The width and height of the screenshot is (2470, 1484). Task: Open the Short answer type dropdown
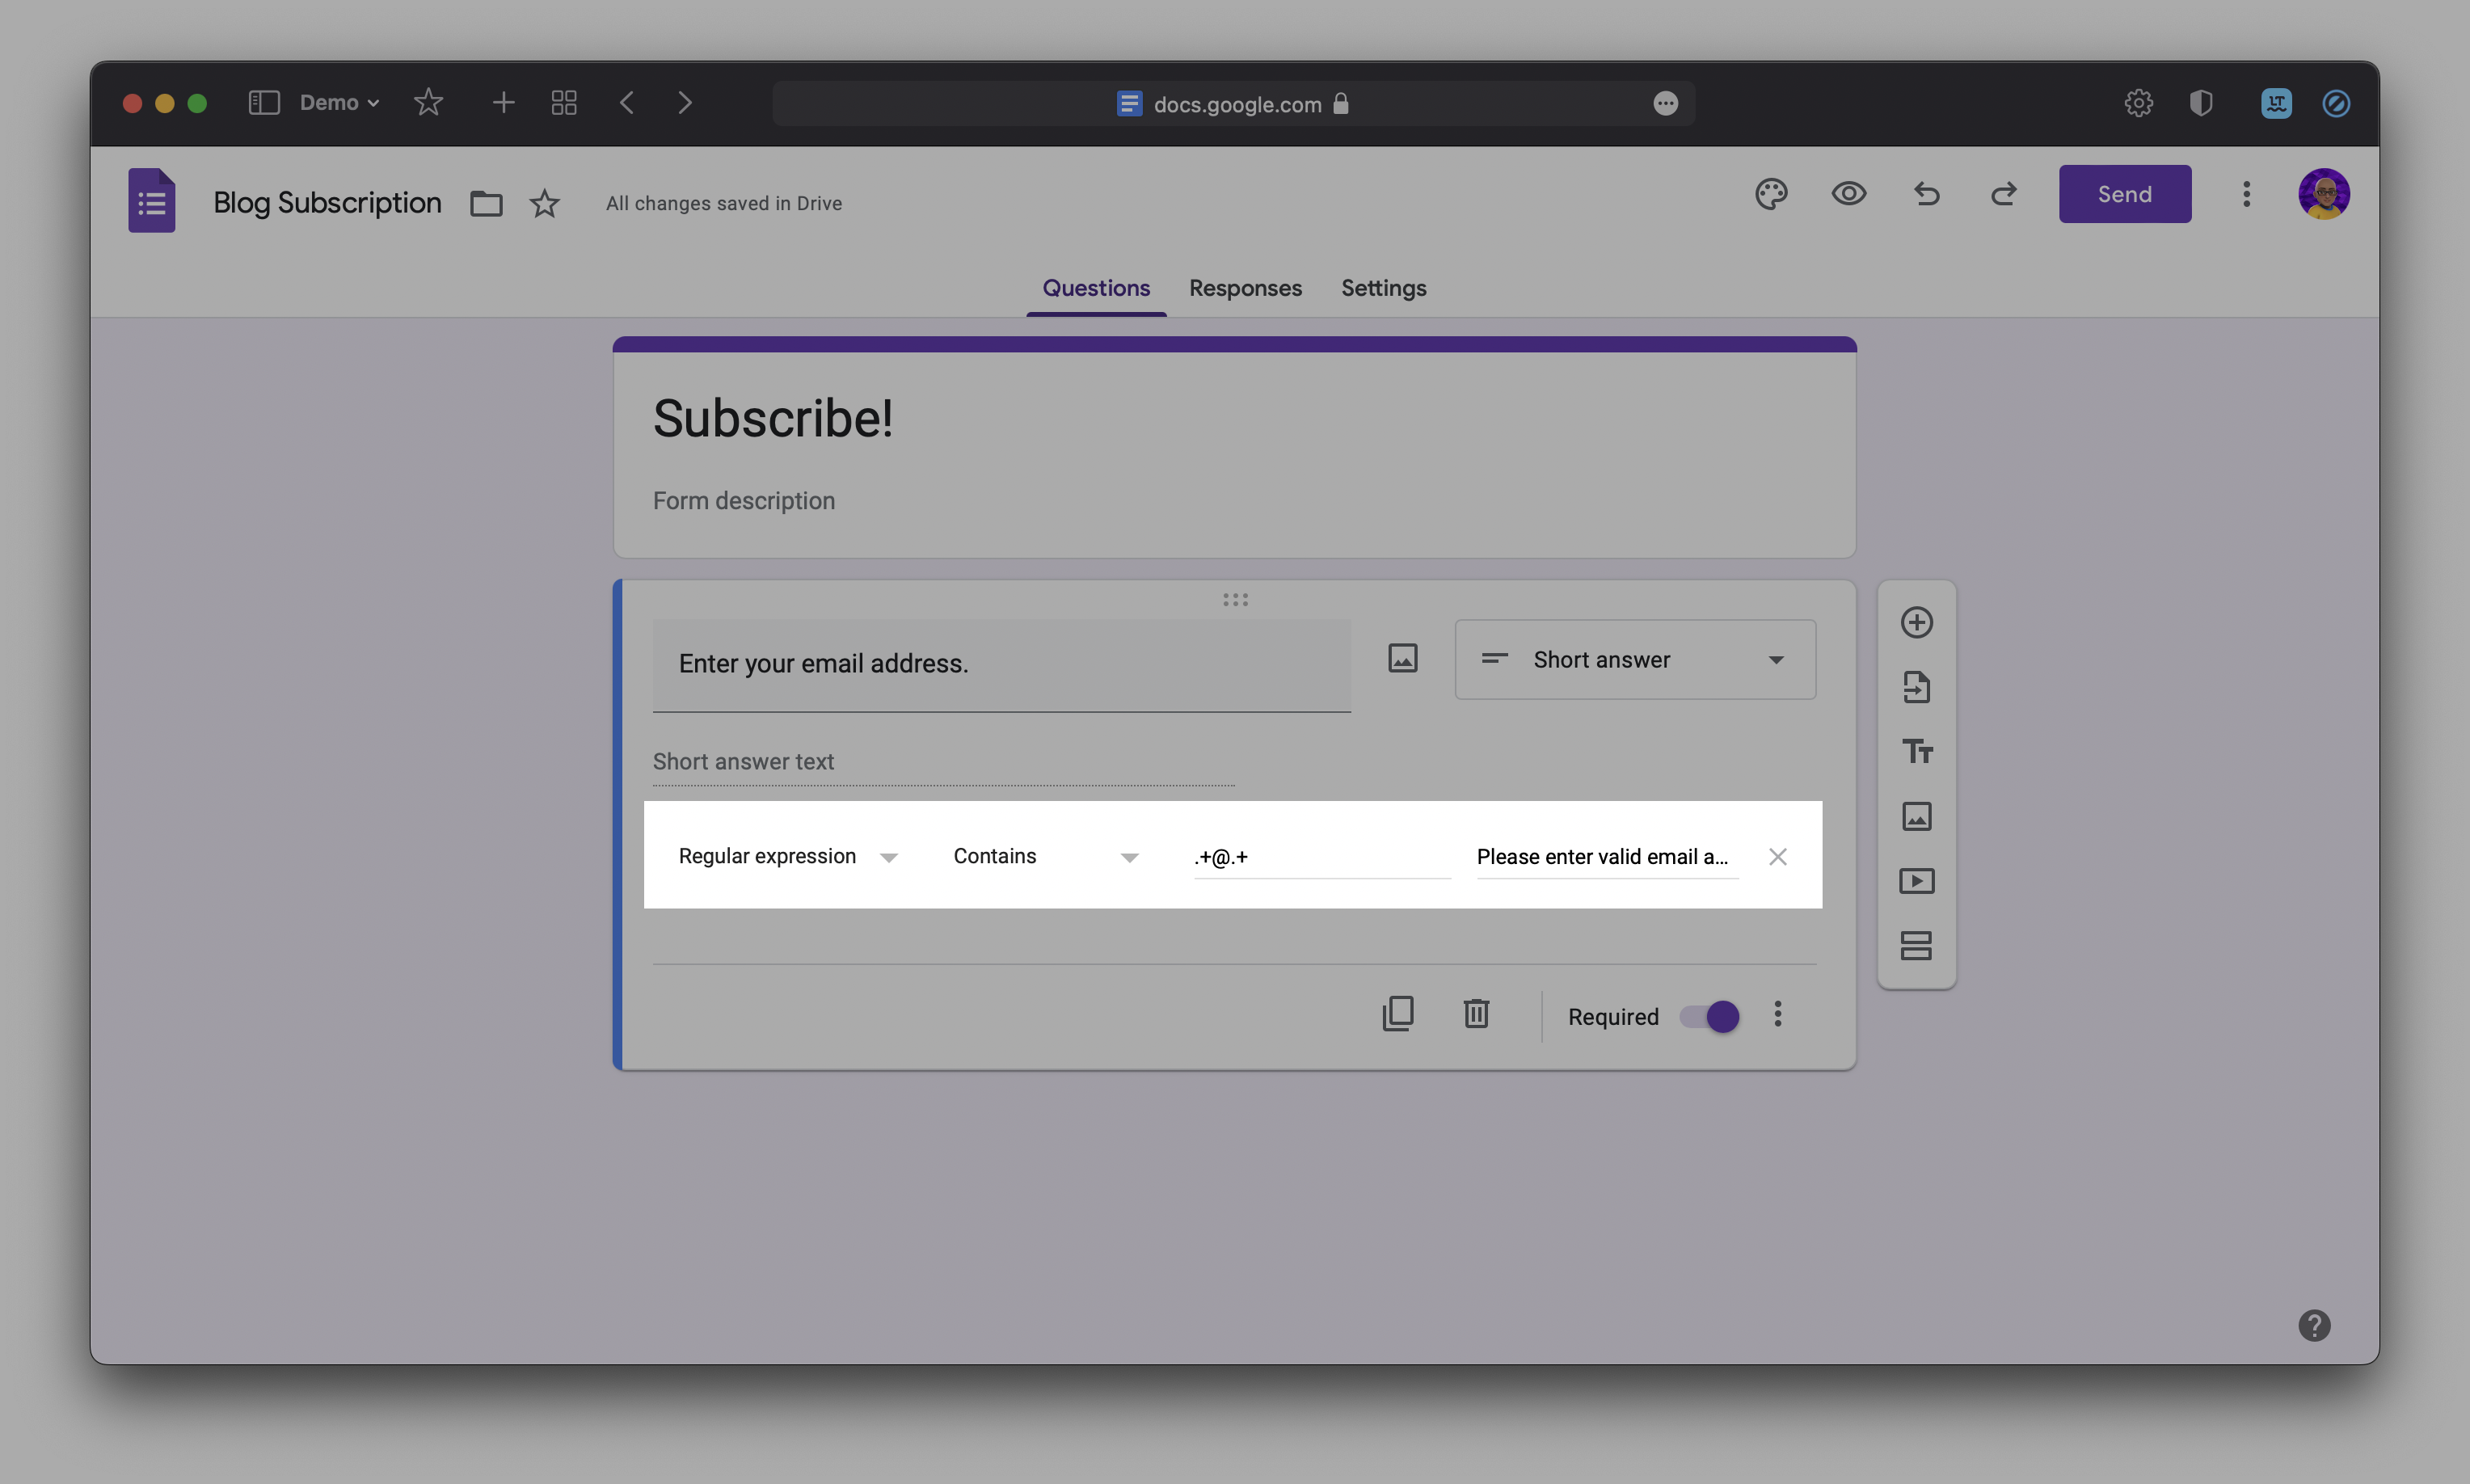pos(1634,660)
